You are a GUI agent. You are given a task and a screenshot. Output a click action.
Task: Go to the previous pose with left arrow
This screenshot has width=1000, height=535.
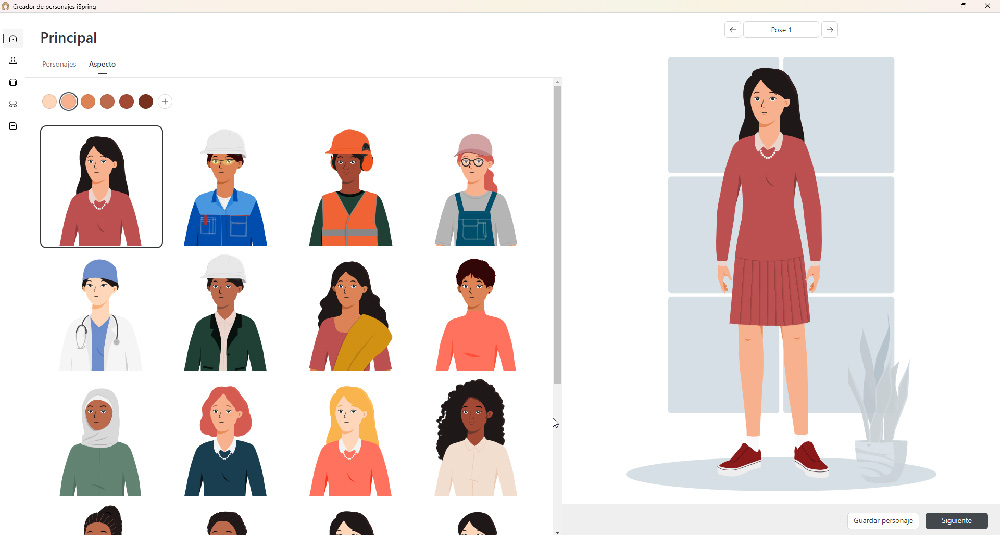(733, 29)
